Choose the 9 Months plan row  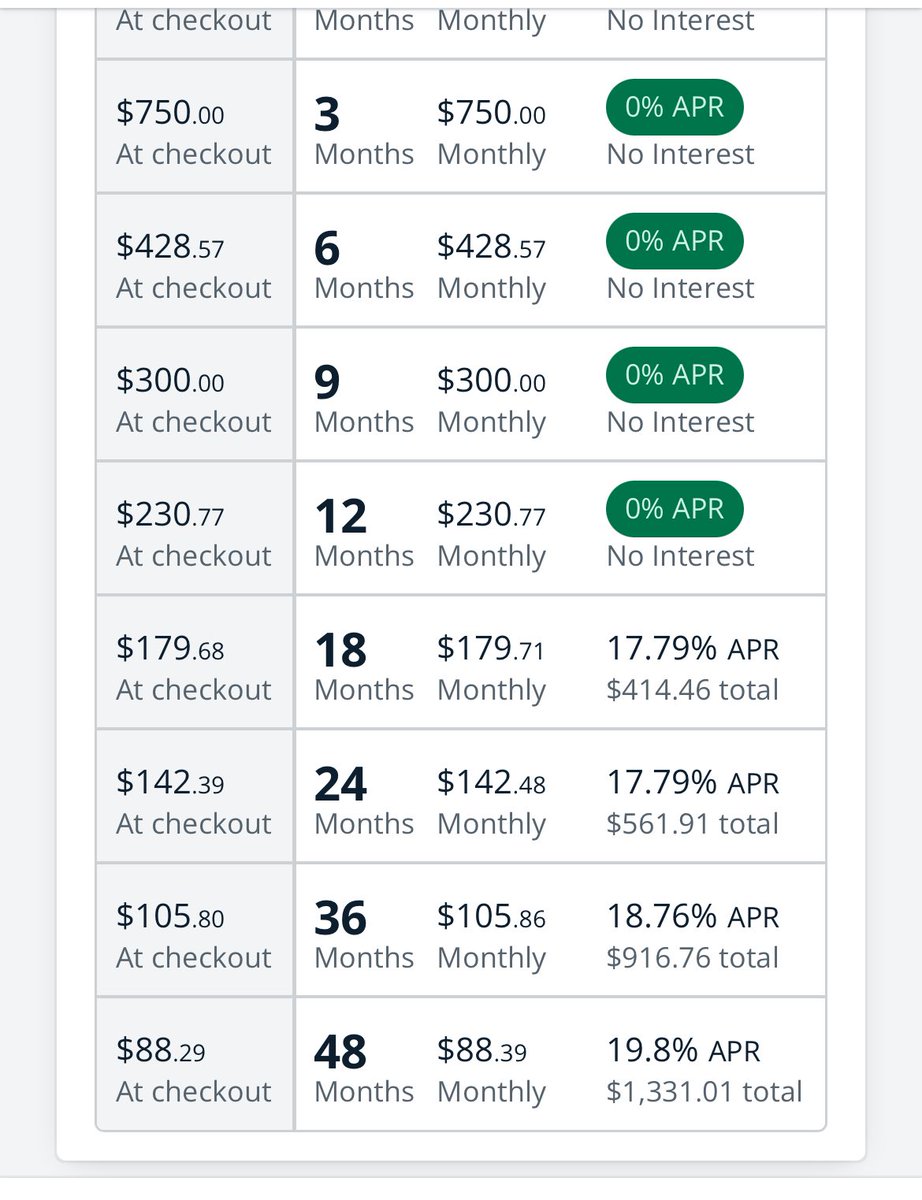pyautogui.click(x=461, y=395)
